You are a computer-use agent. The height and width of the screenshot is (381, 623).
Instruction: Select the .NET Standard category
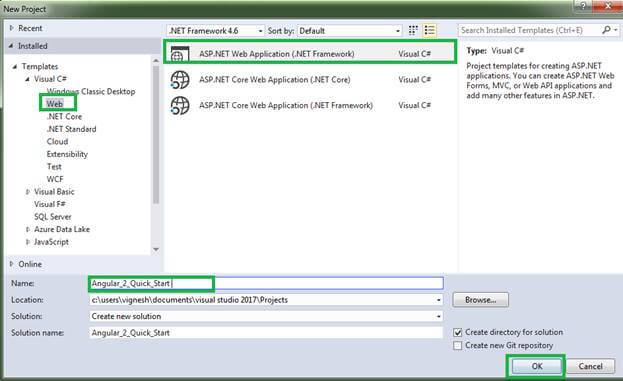pyautogui.click(x=72, y=129)
